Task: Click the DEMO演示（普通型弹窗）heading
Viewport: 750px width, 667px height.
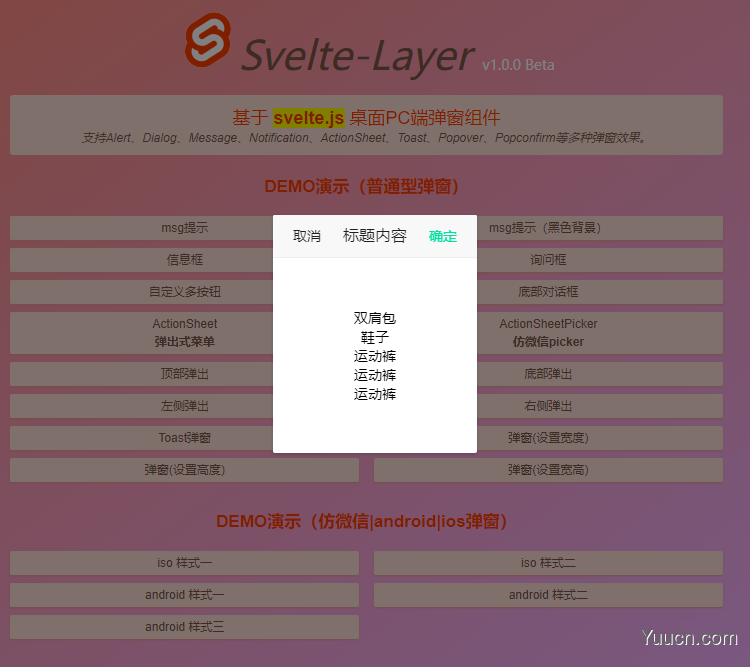Action: pos(362,186)
